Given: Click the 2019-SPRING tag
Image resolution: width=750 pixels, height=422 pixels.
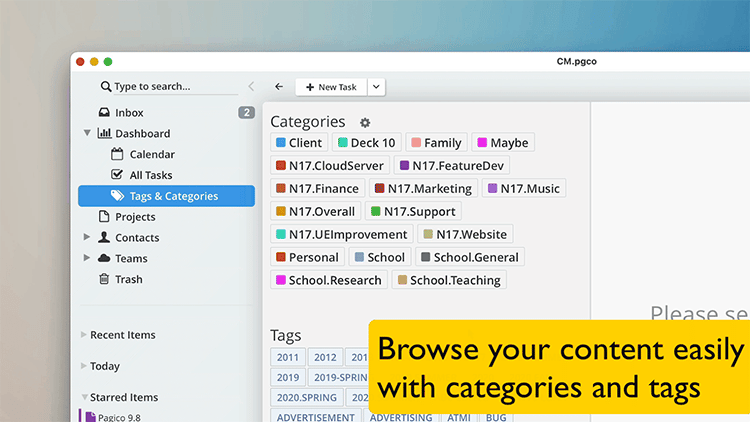Looking at the screenshot, I should [339, 378].
